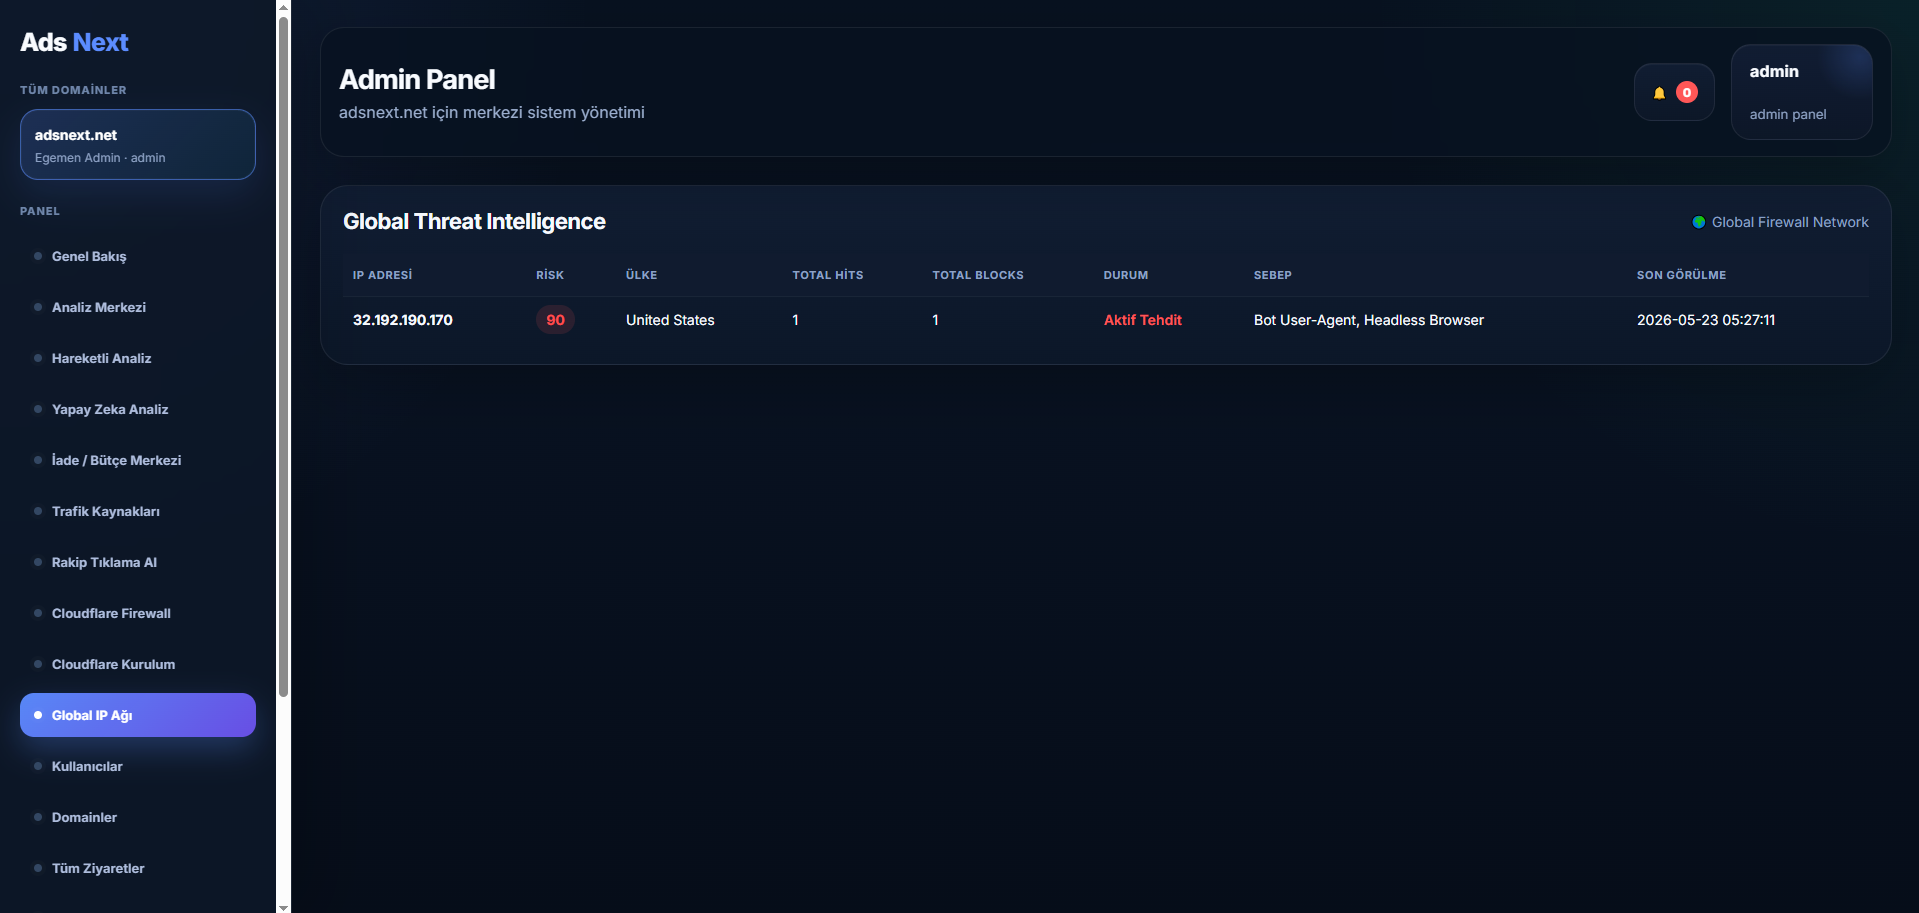Click the risk score 90 badge
The height and width of the screenshot is (913, 1919).
[x=555, y=320]
